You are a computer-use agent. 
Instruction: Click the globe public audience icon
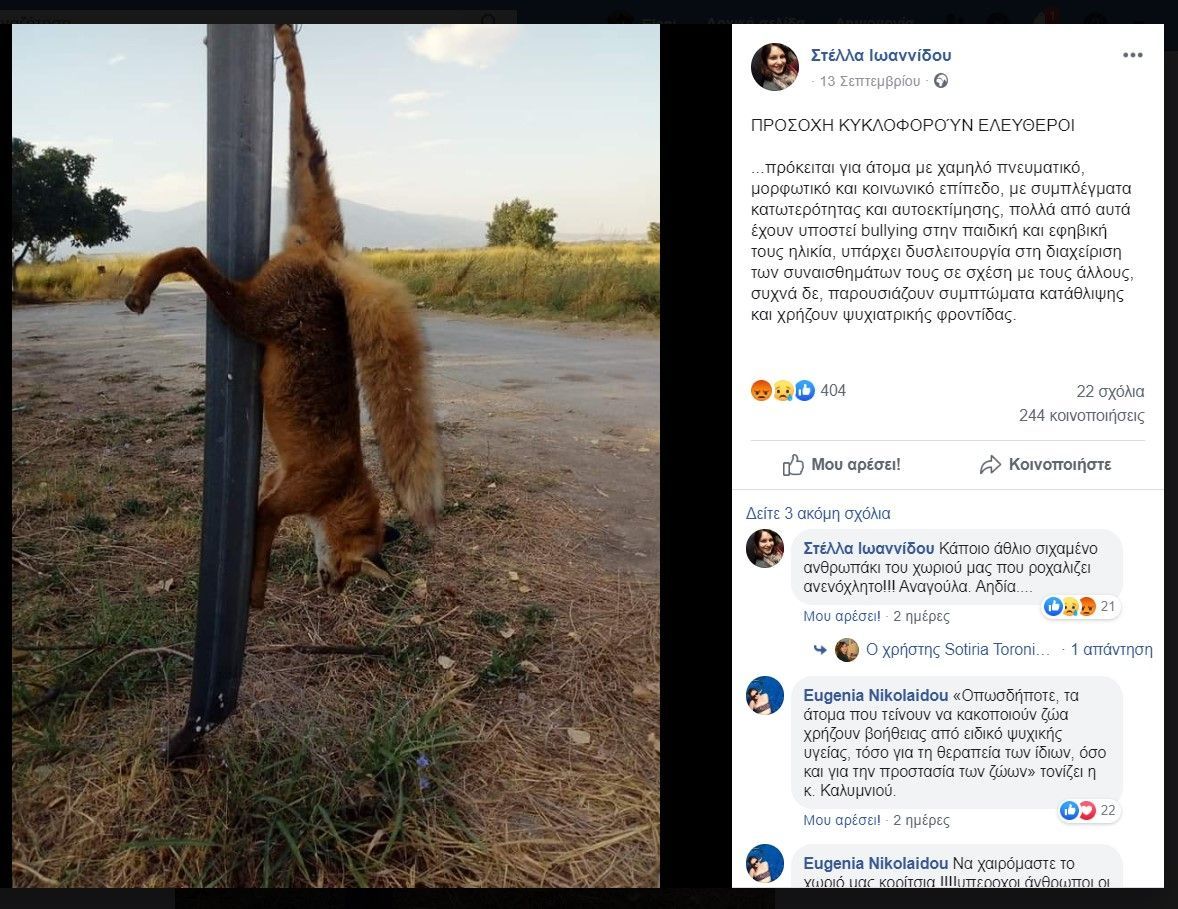940,81
